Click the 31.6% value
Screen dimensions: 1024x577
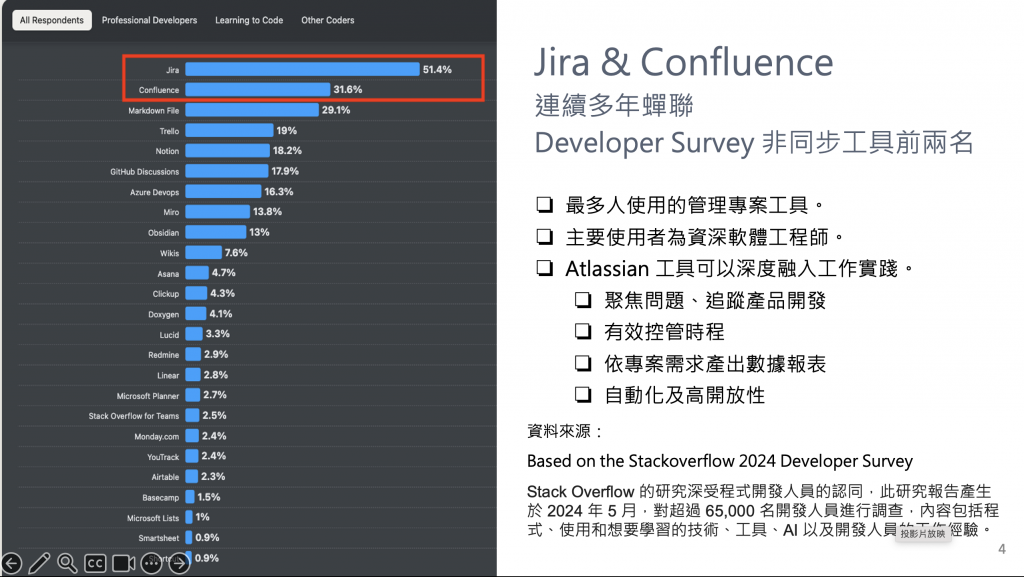pos(348,89)
